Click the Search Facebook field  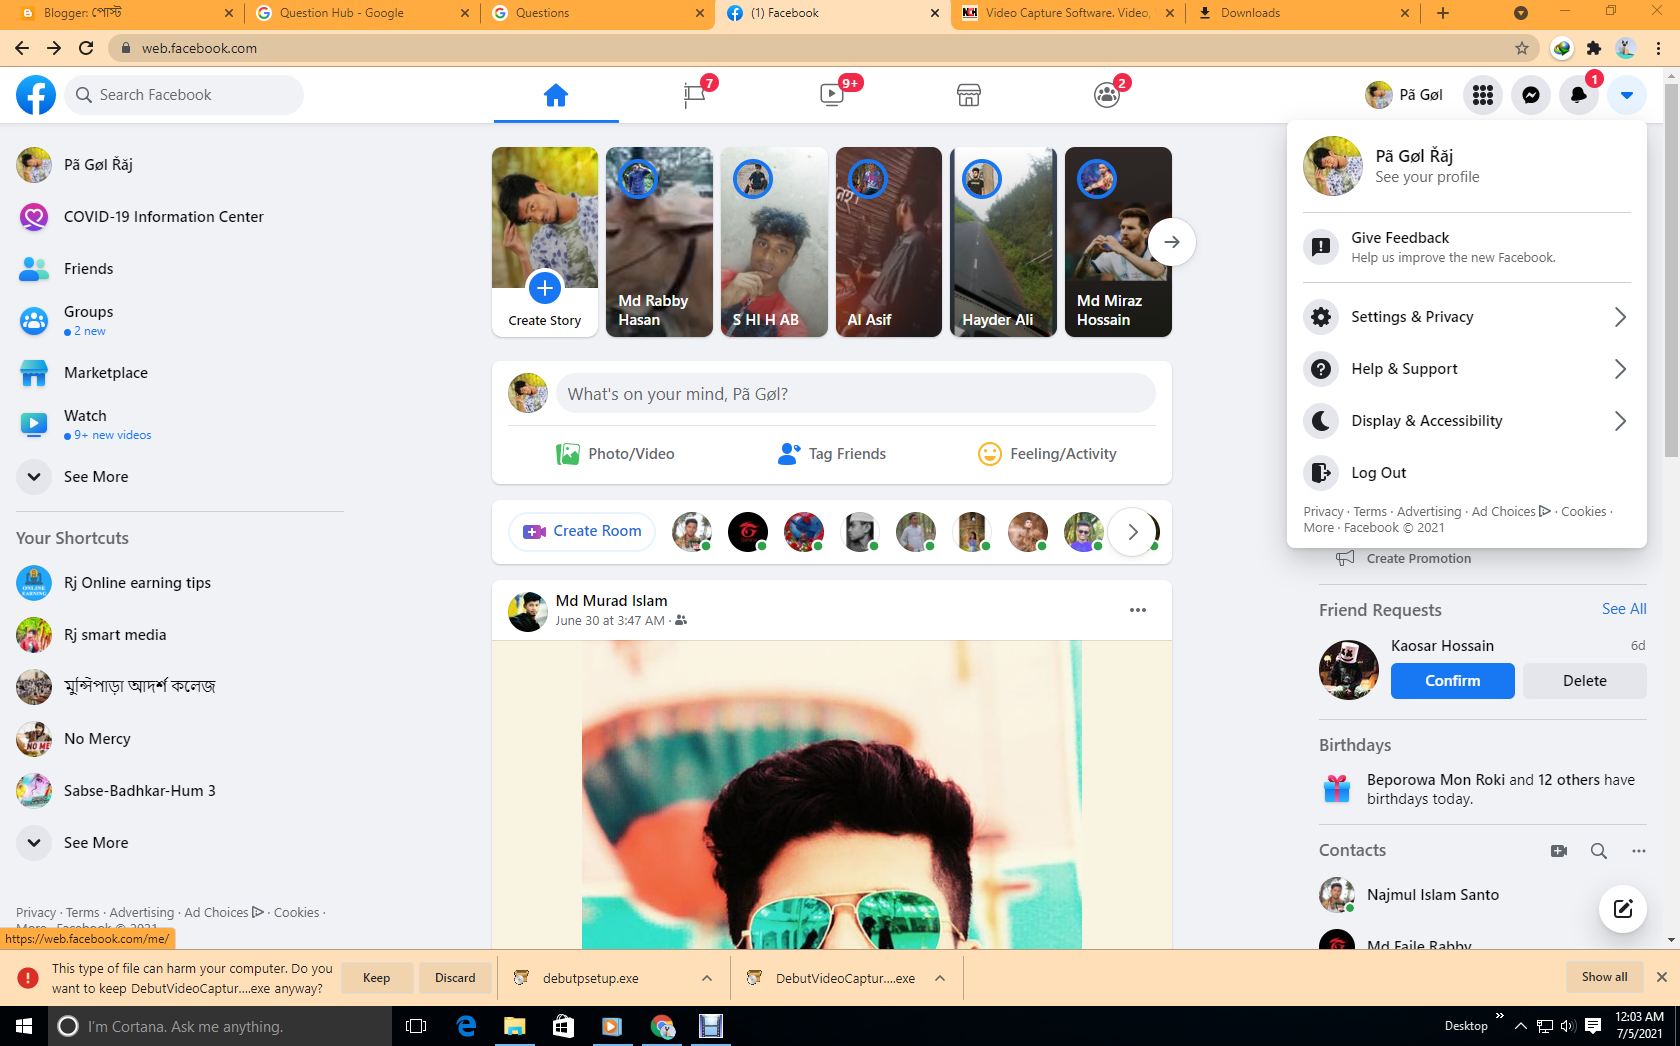click(185, 95)
